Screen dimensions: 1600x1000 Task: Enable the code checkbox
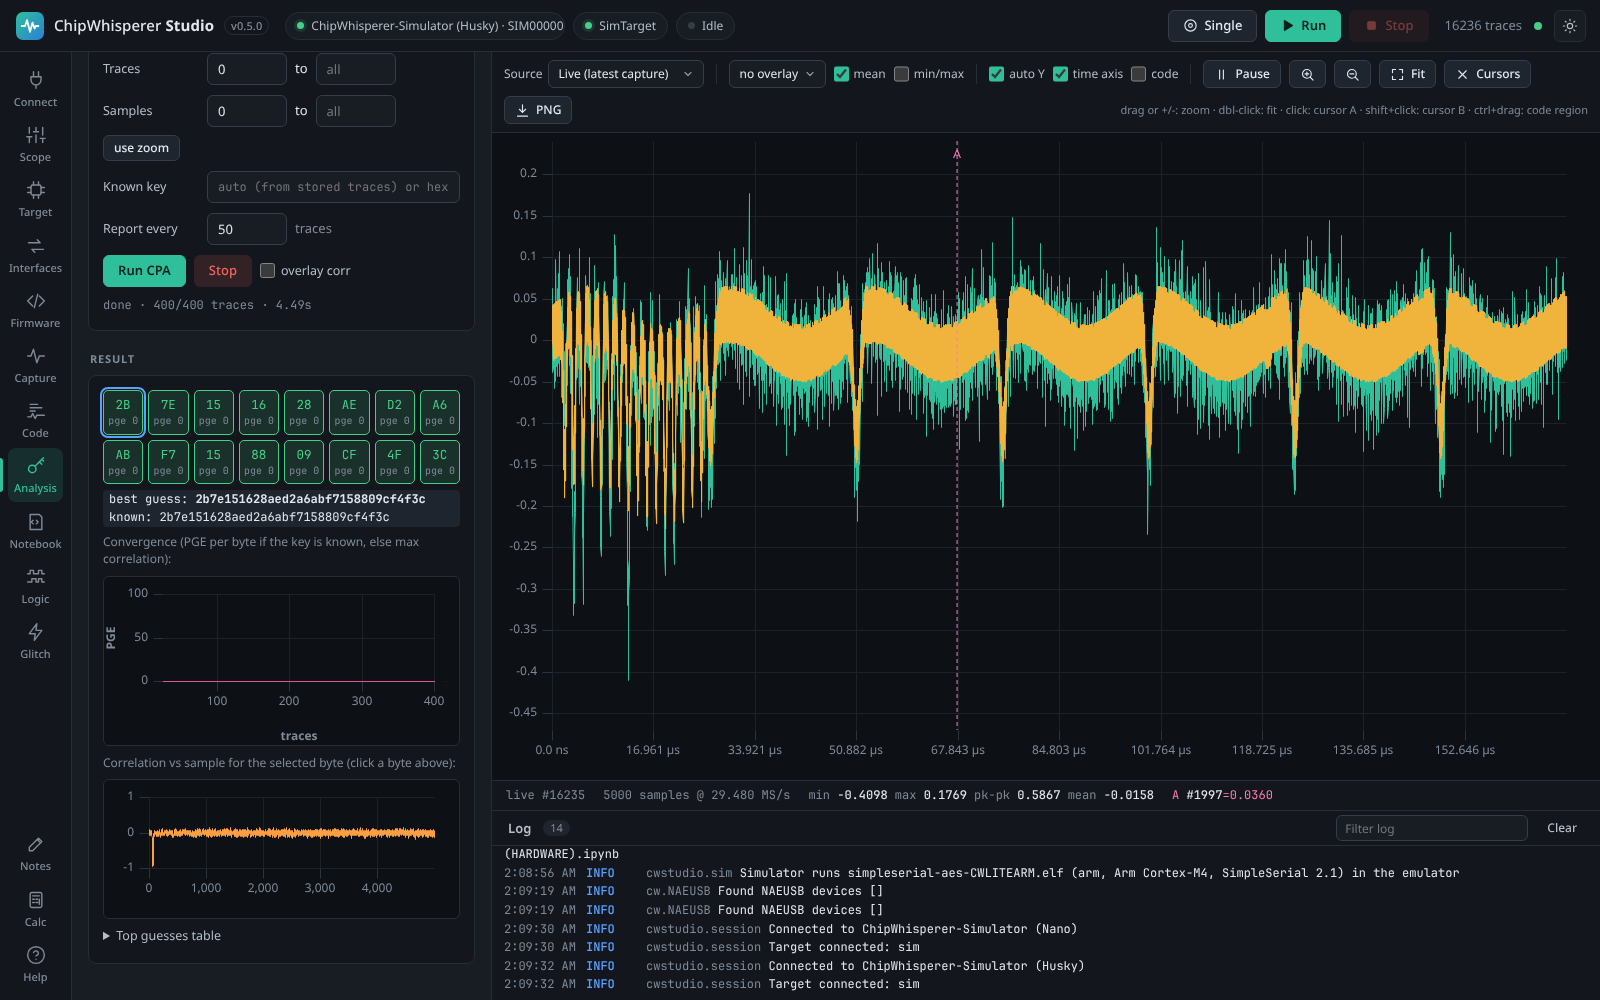point(1138,74)
